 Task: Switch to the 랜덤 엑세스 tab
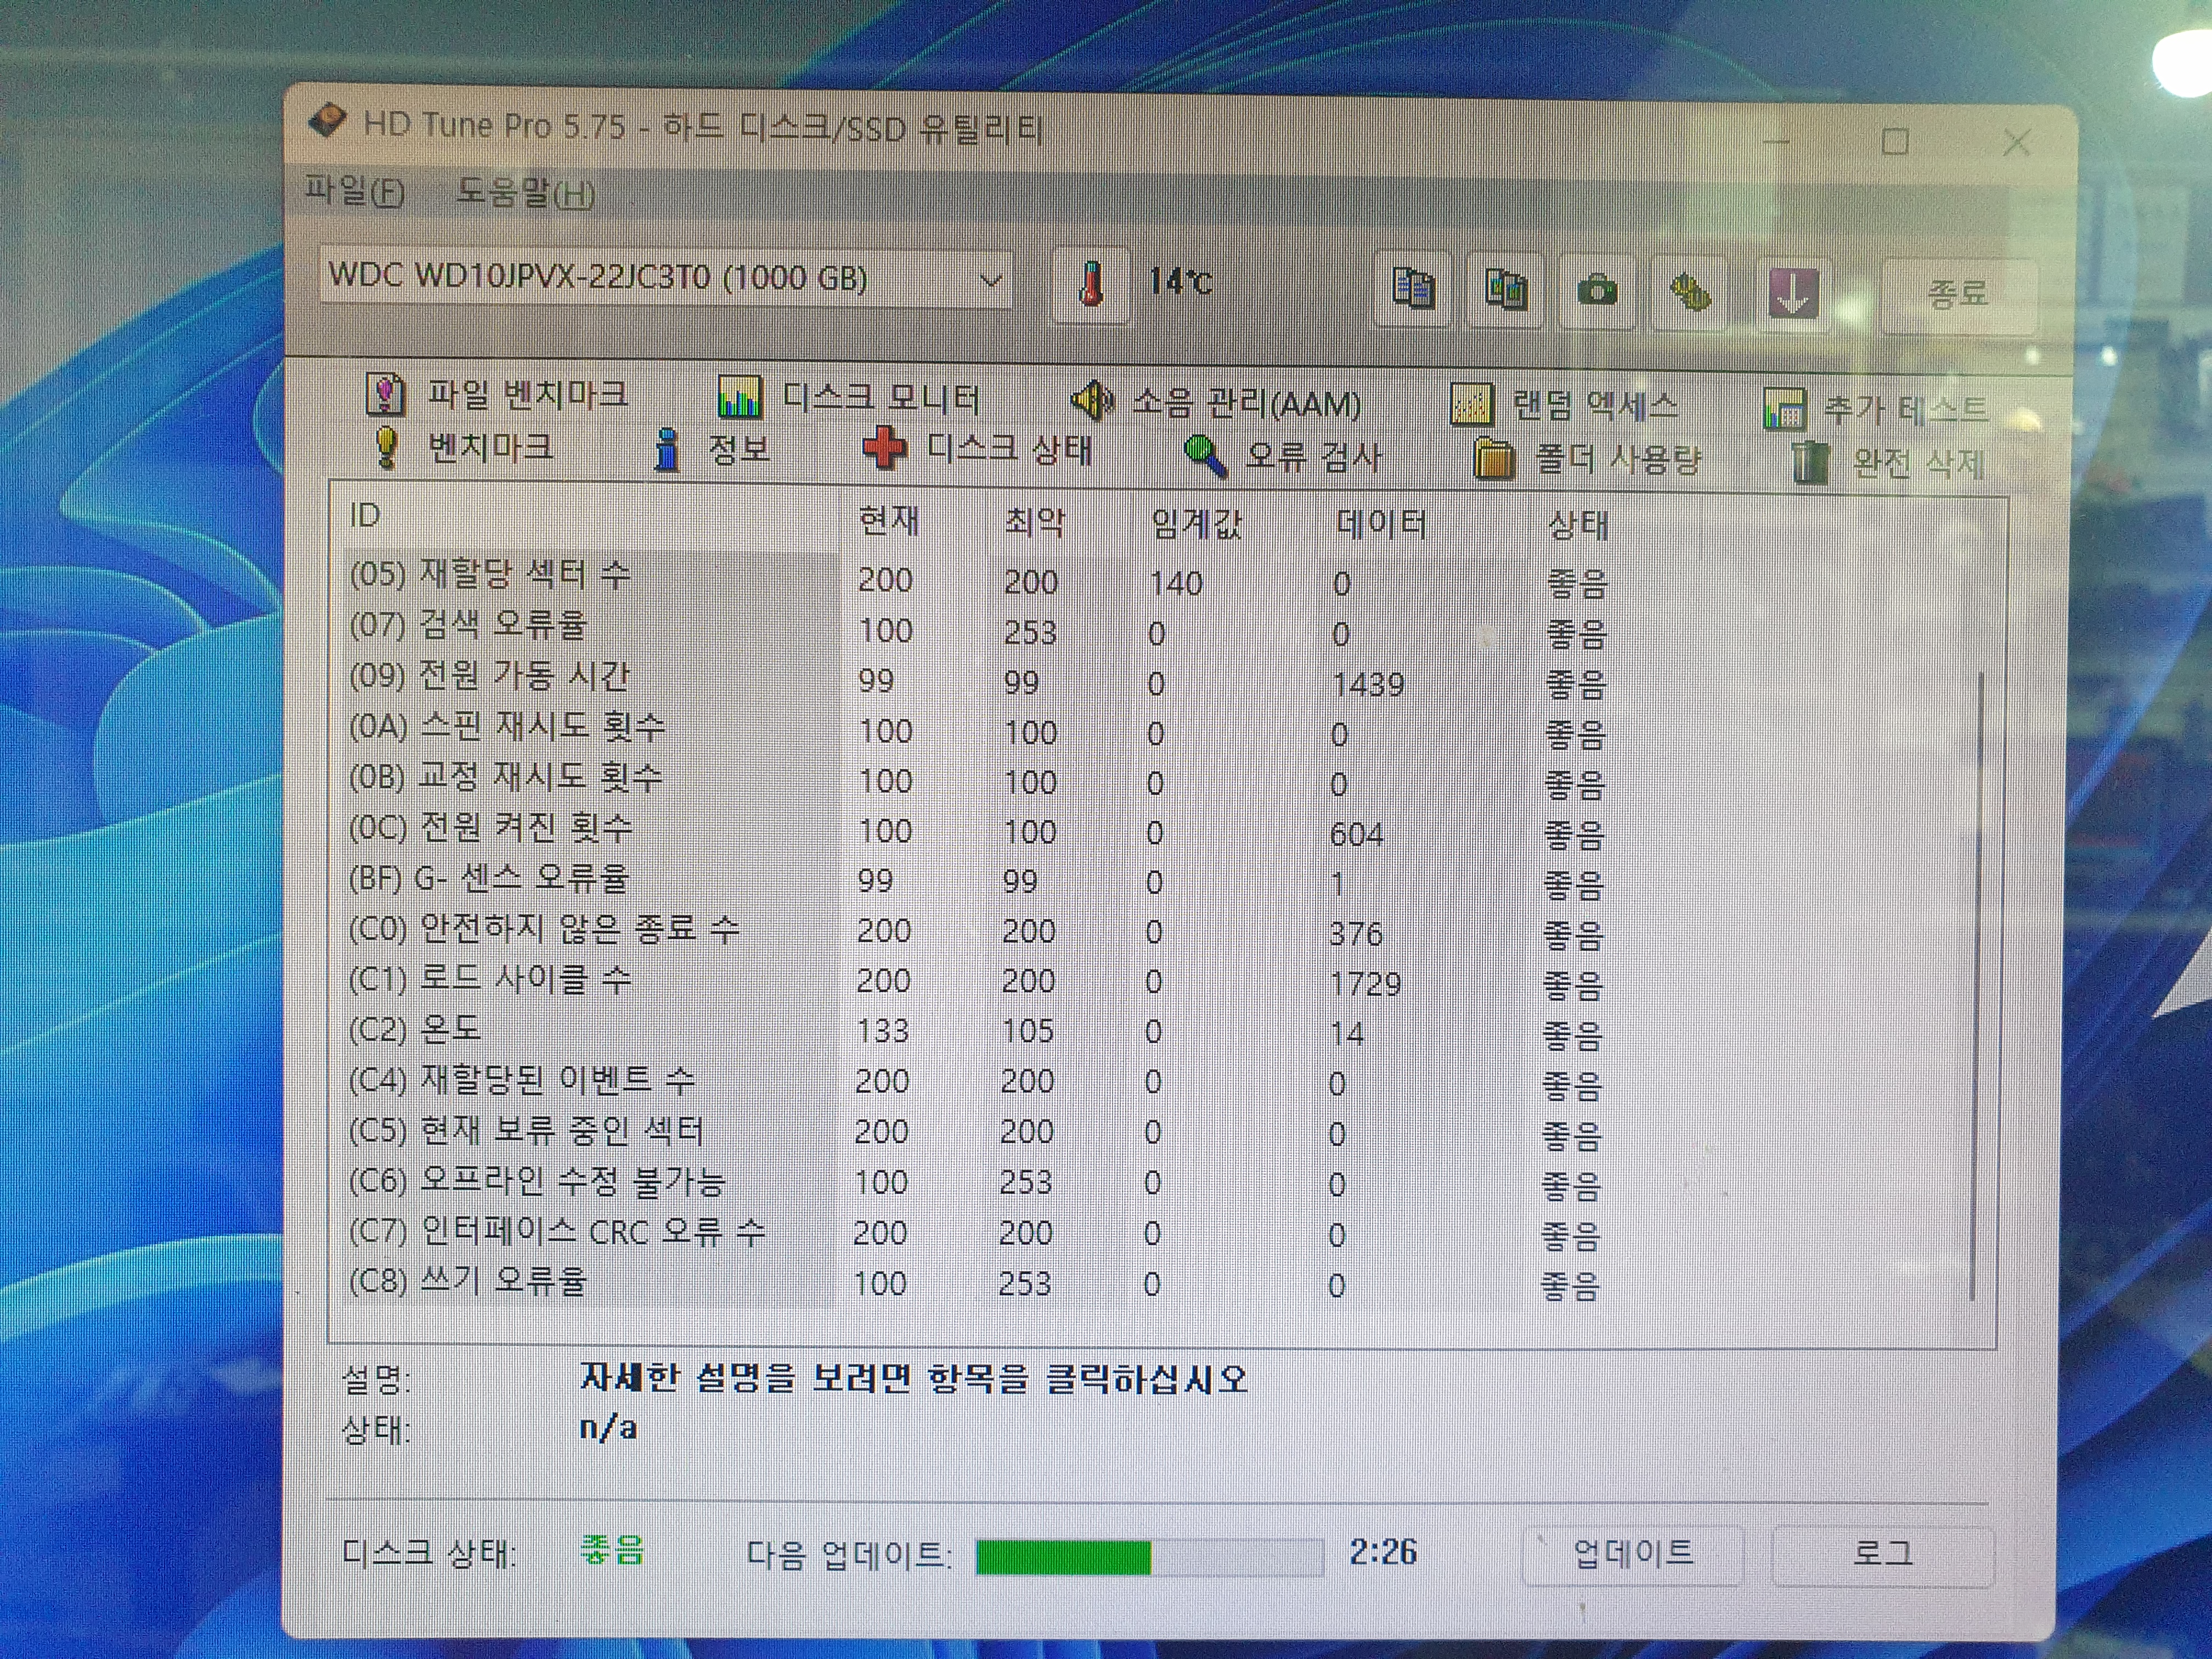point(1565,405)
